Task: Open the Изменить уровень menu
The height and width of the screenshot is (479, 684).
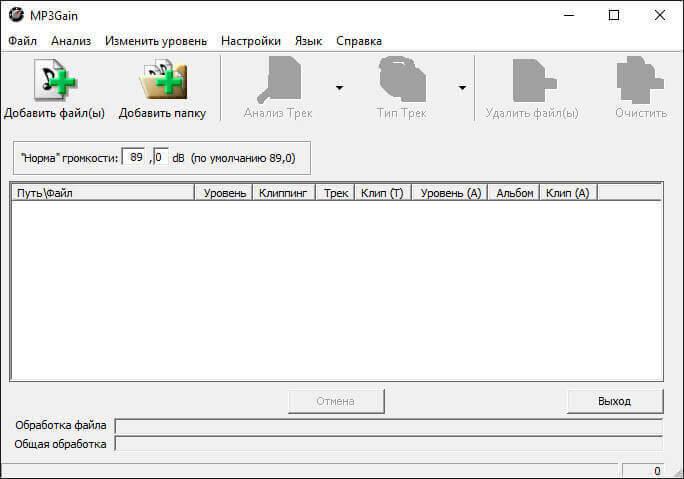Action: [x=156, y=41]
